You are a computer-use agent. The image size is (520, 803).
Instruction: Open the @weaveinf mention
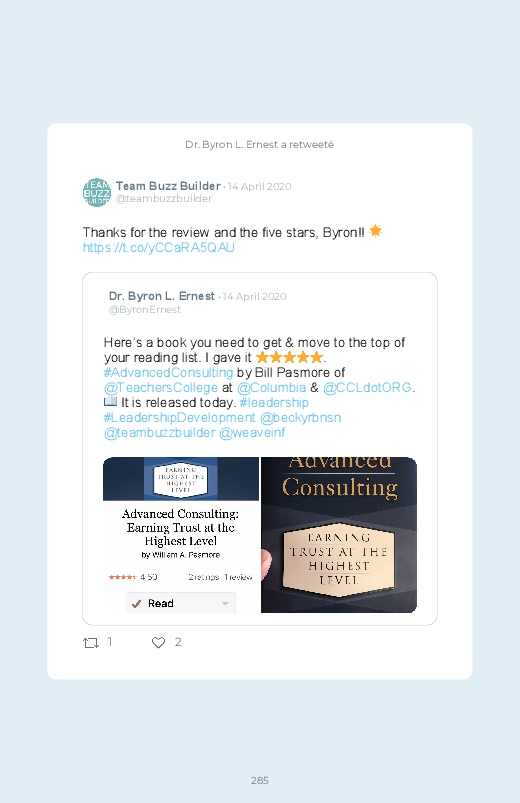click(252, 433)
